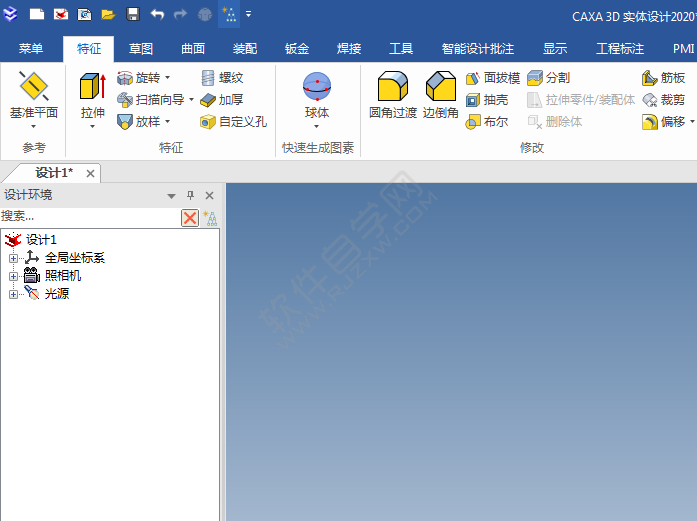Click the 边倒角 chamfer tool
Screen dimensions: 697x521
(x=441, y=95)
